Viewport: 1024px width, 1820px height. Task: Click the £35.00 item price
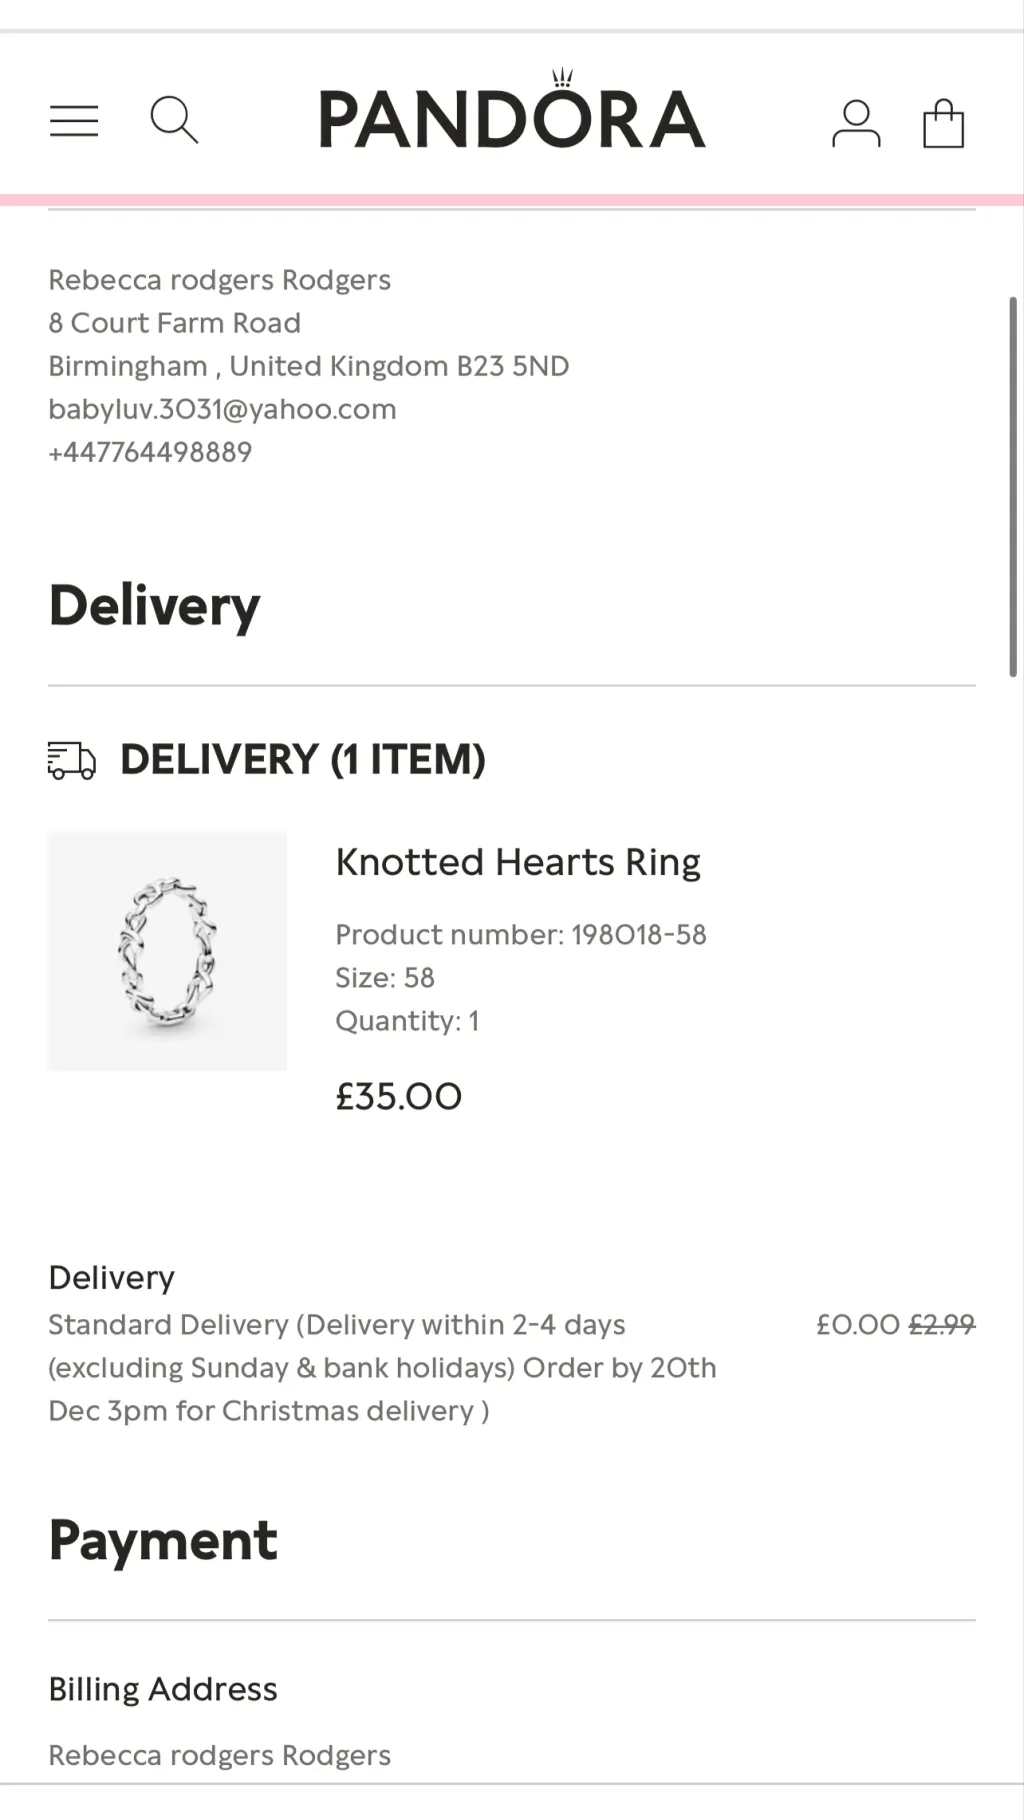point(398,1097)
